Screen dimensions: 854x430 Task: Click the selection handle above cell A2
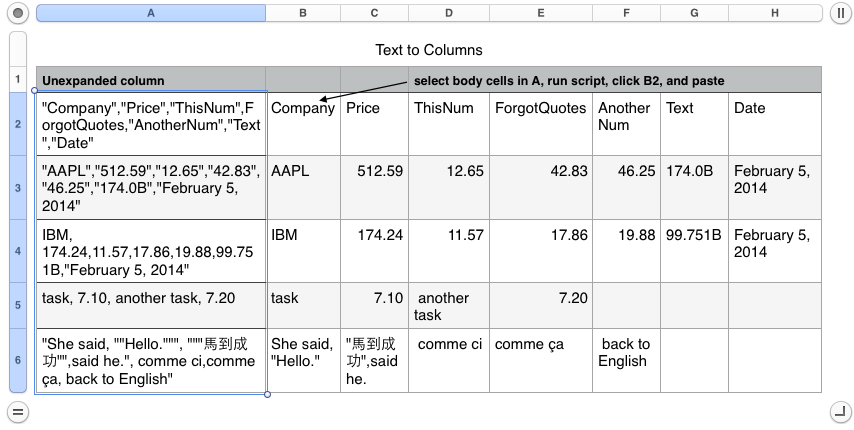click(x=35, y=91)
